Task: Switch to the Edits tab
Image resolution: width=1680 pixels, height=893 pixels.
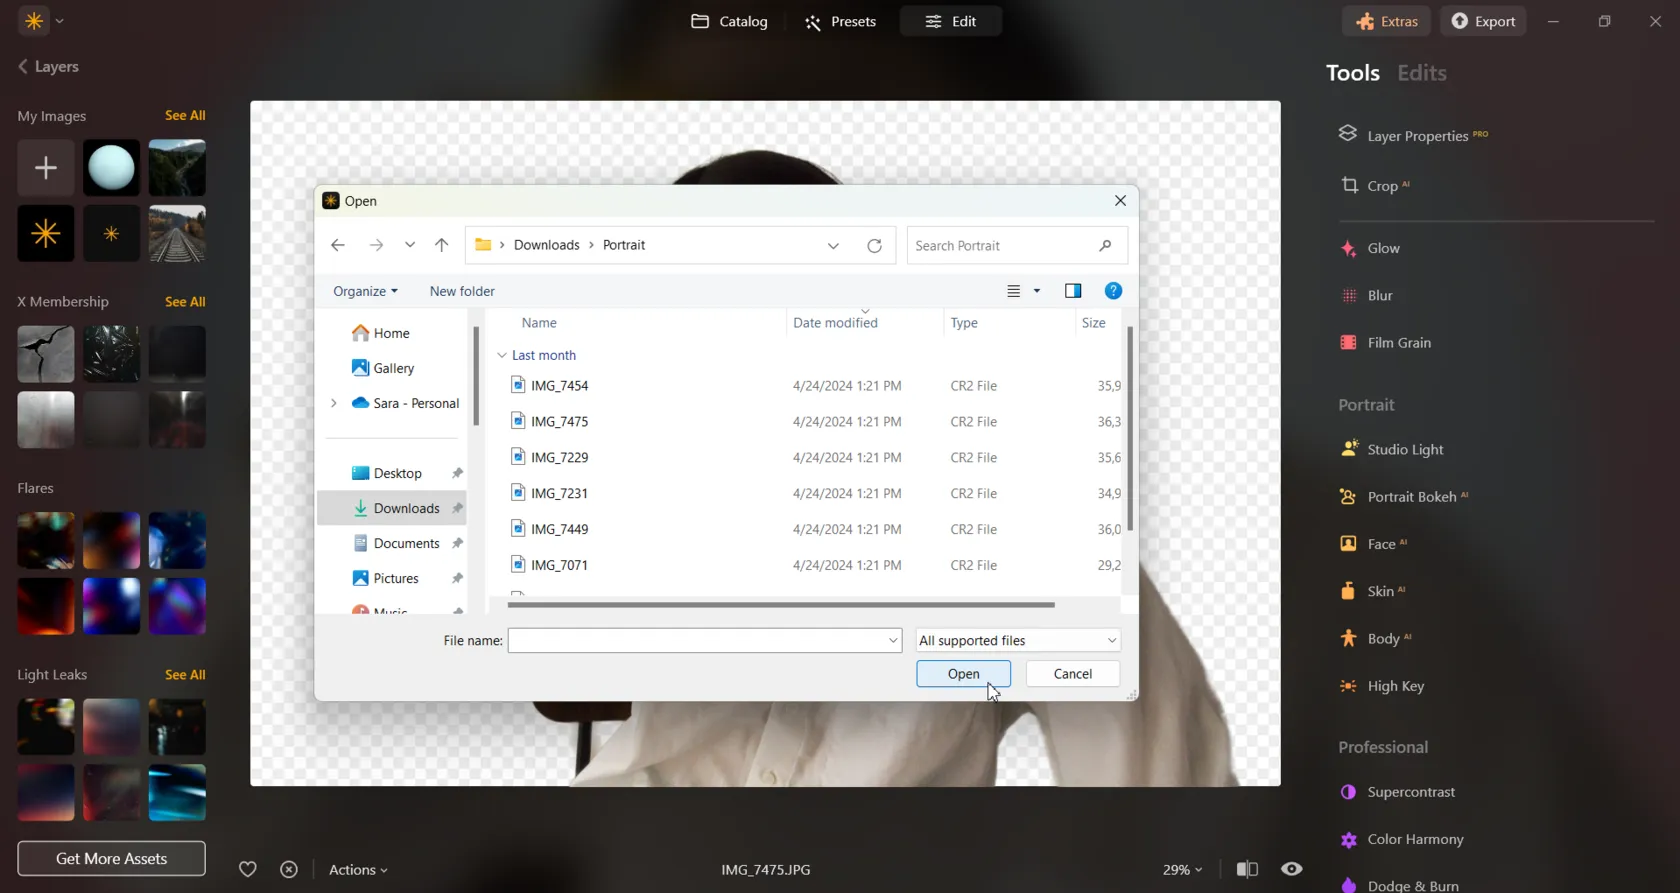Action: pyautogui.click(x=1421, y=73)
